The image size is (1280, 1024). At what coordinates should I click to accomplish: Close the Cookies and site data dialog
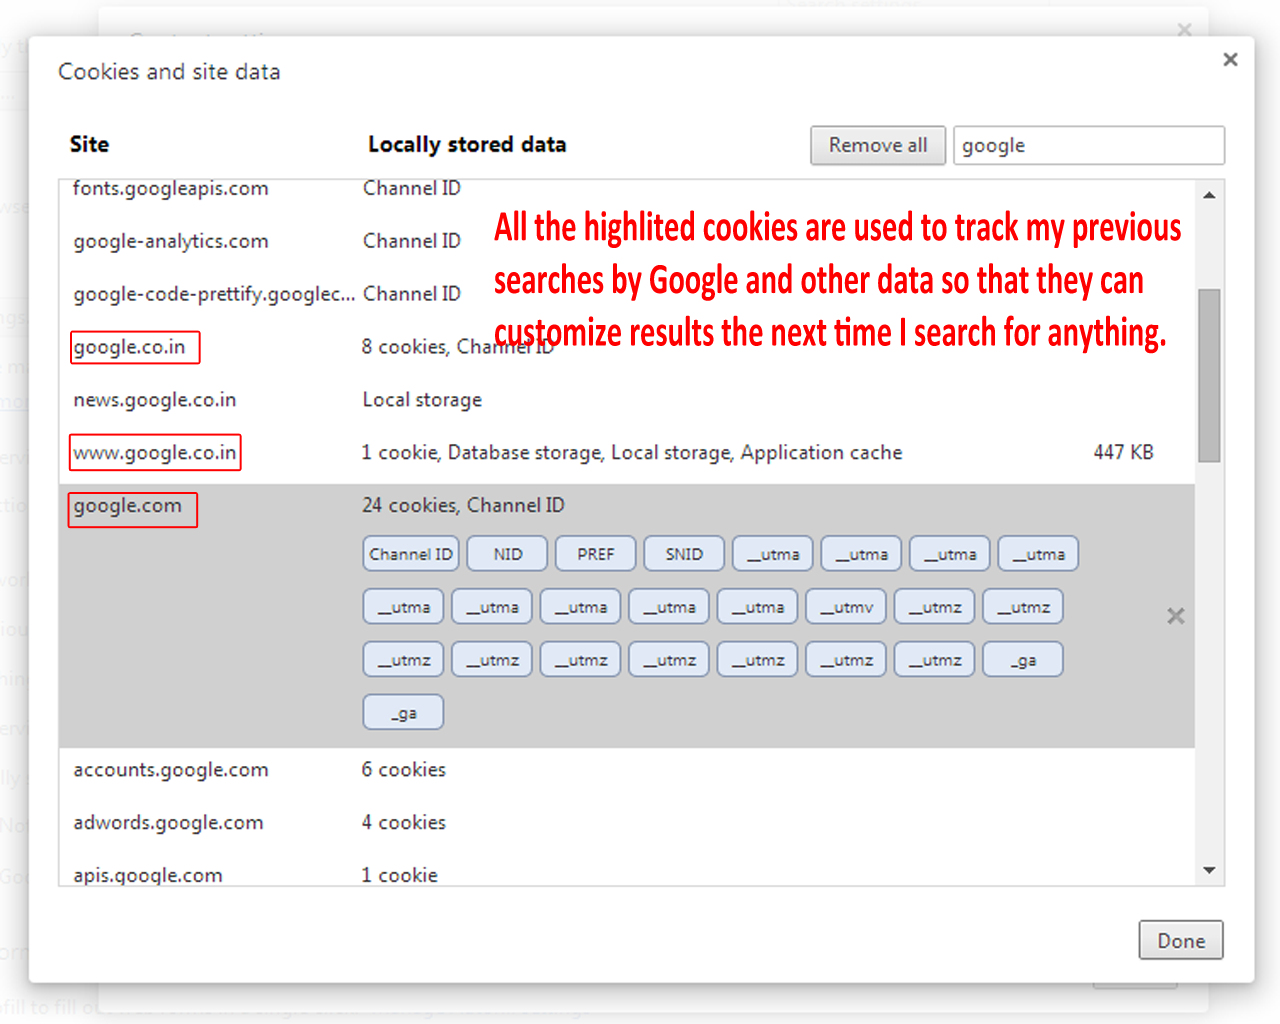point(1230,60)
